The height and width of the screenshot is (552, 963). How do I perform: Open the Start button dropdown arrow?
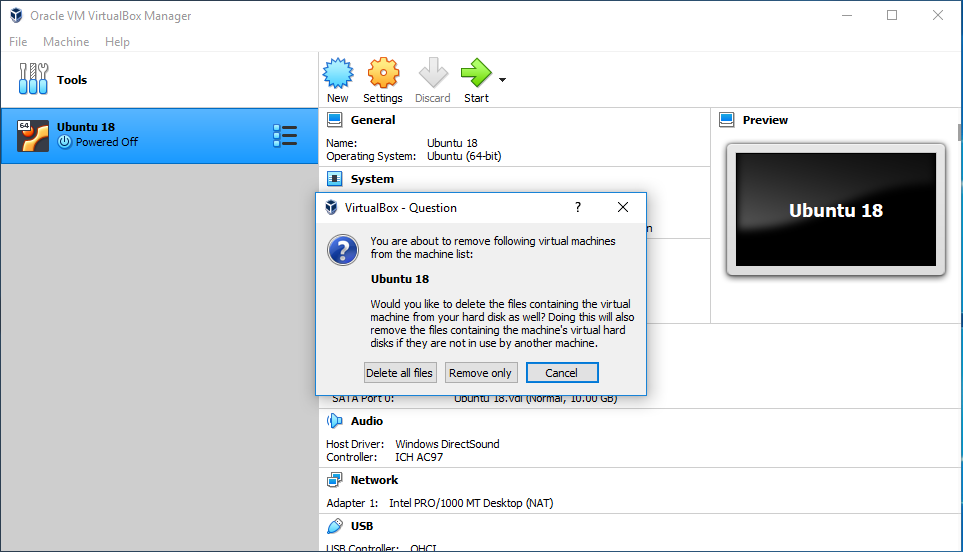[502, 80]
